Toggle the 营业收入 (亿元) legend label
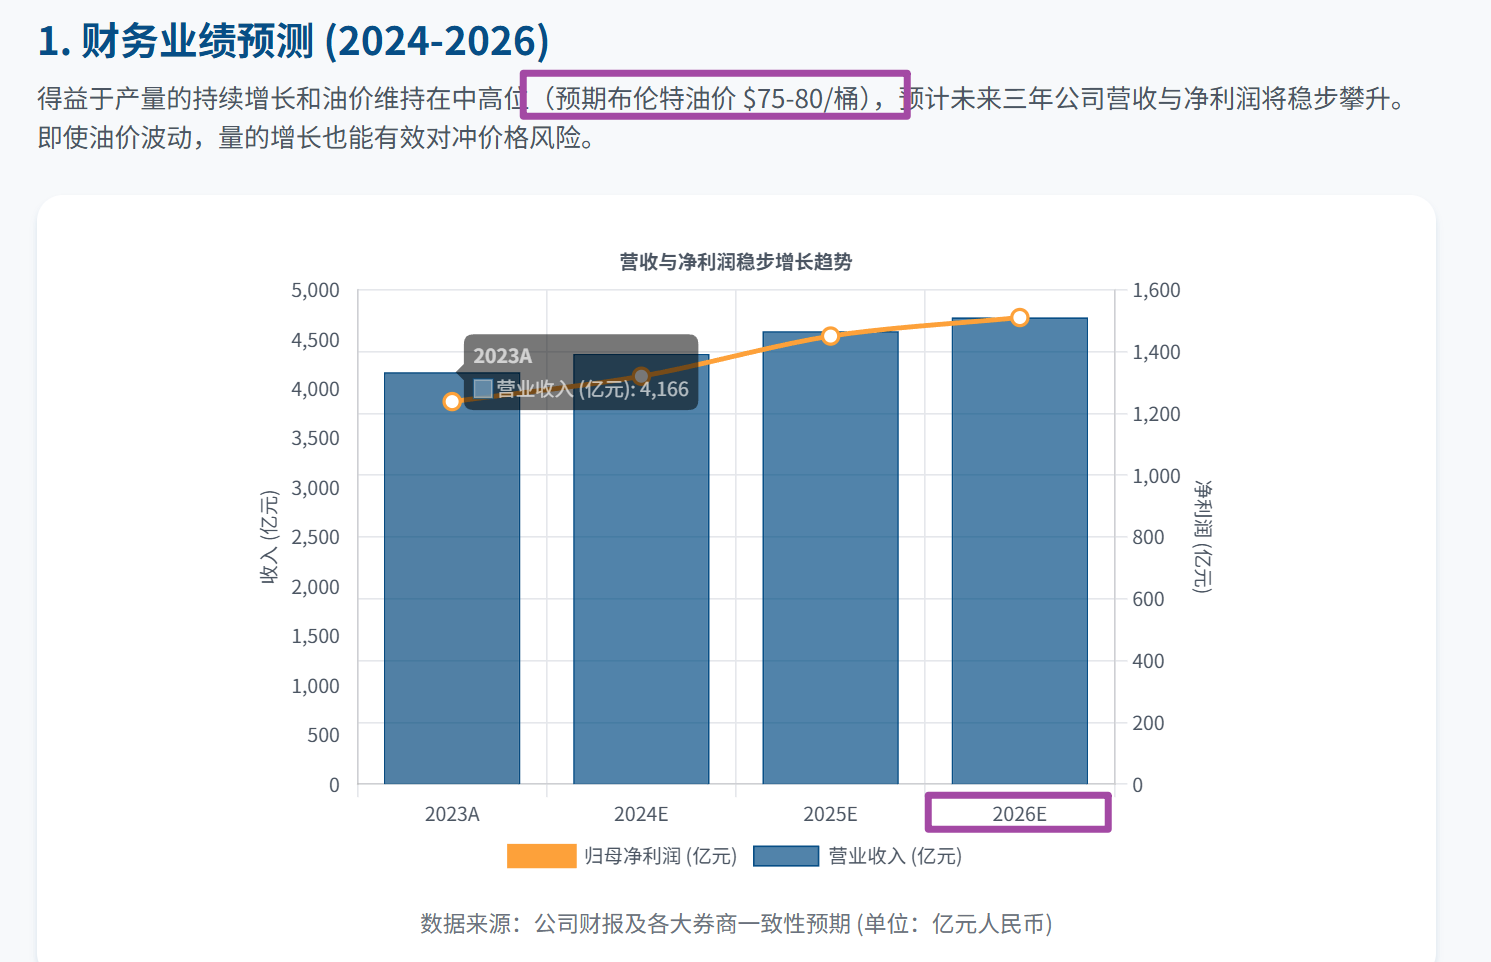The width and height of the screenshot is (1491, 962). tap(895, 856)
